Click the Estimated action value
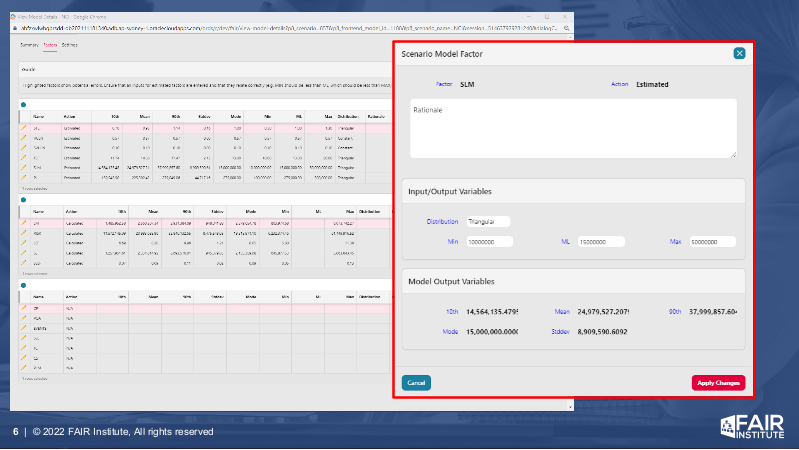Viewport: 799px width, 450px height. [x=652, y=85]
